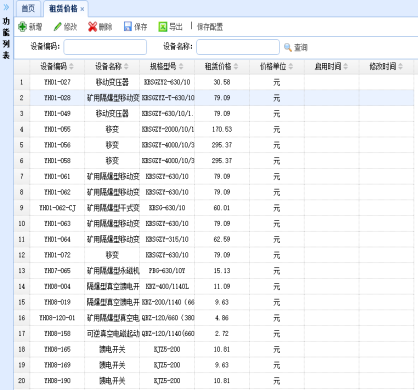Focus the 设备编码 input field
Image resolution: width=419 pixels, height=390 pixels.
105,47
